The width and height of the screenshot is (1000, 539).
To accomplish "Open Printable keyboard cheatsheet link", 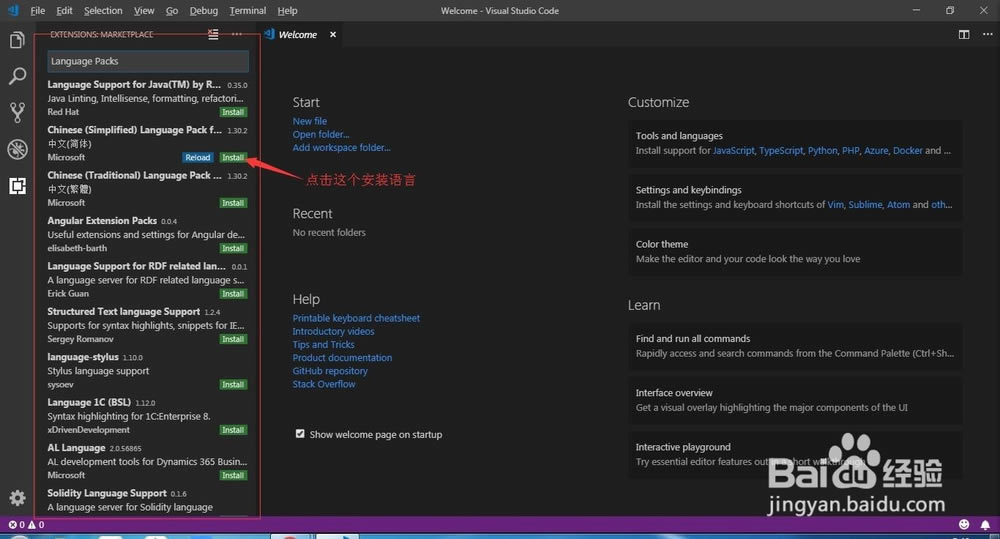I will 356,318.
